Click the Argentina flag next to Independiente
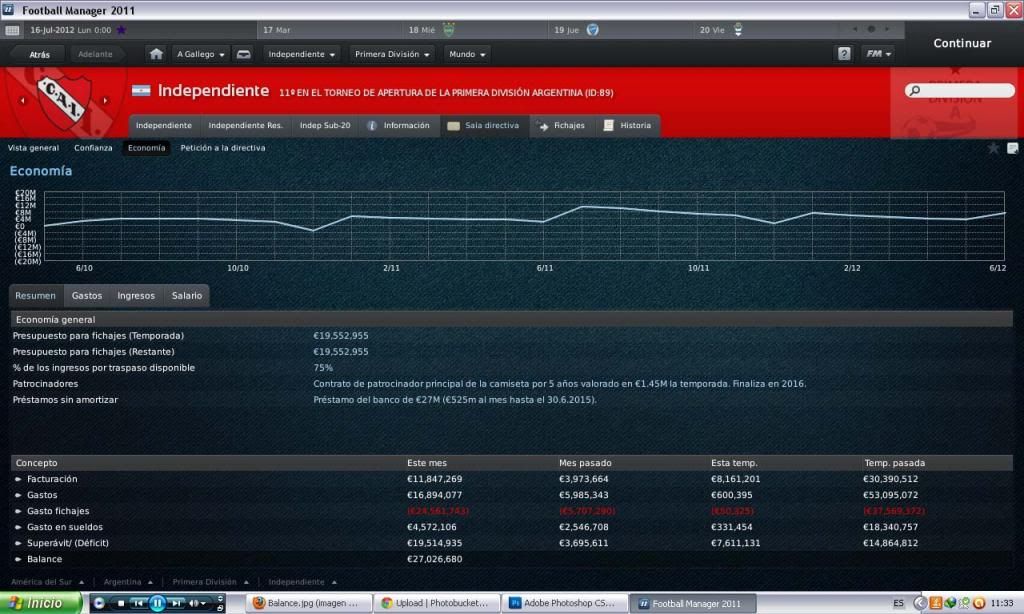 (x=141, y=91)
